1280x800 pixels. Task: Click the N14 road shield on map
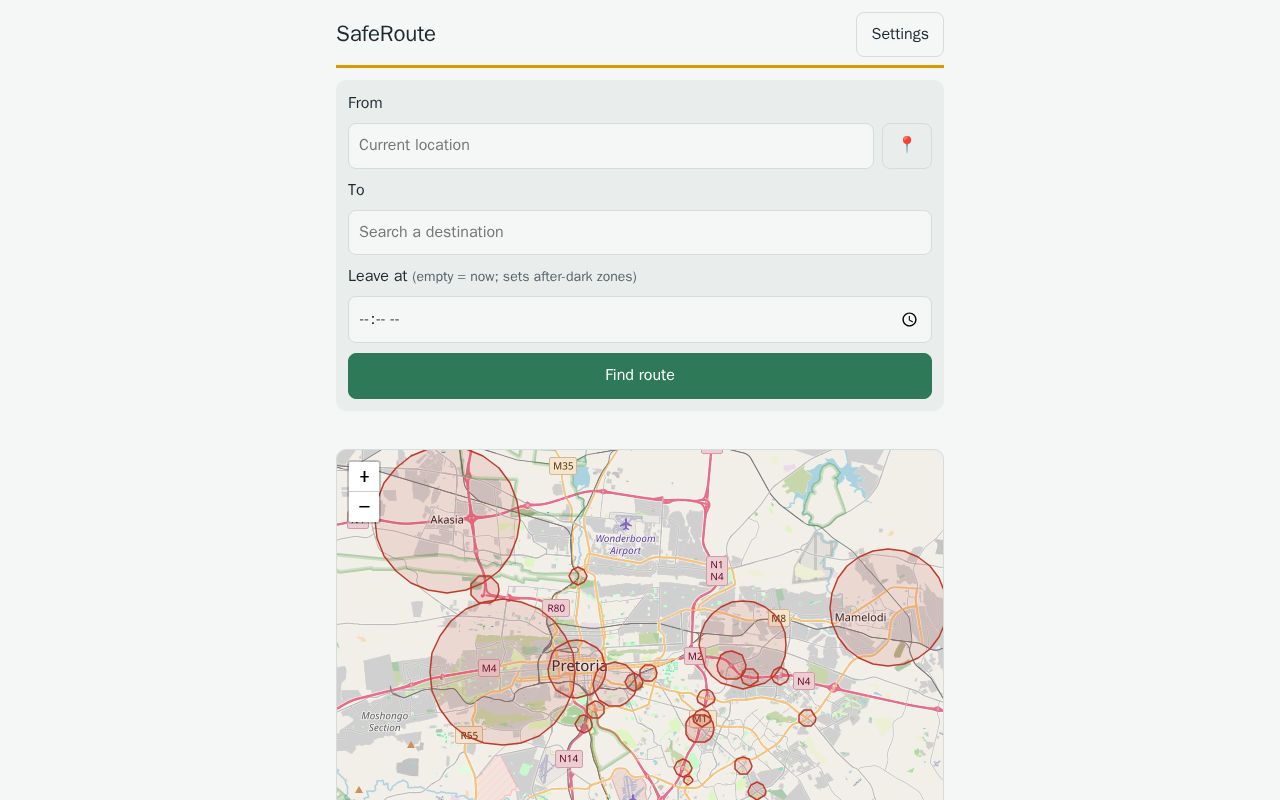pyautogui.click(x=569, y=759)
